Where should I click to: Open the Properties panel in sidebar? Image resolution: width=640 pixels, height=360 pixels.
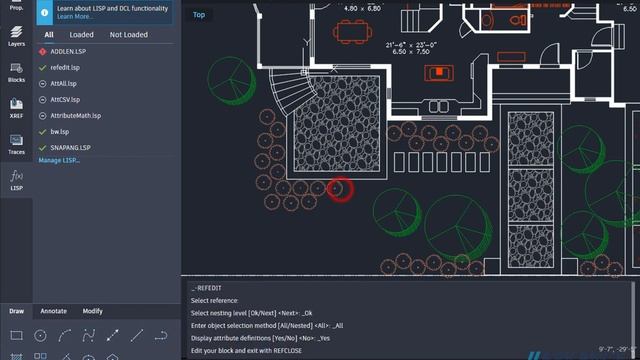(x=16, y=5)
